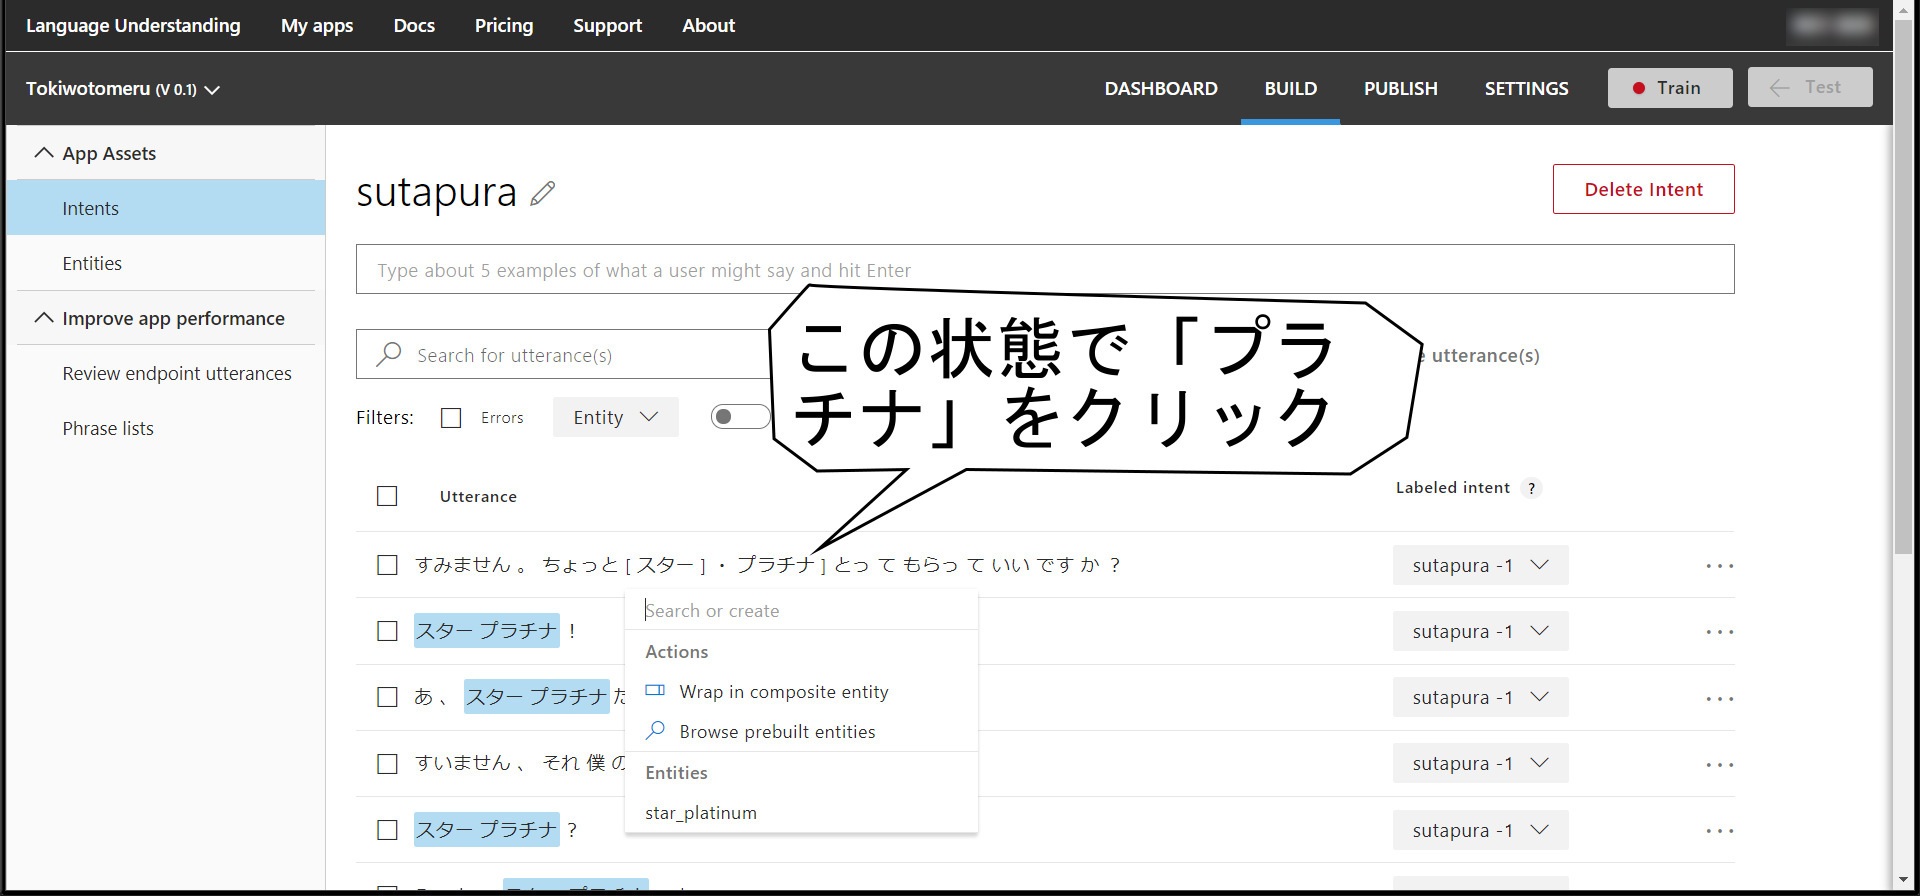Switch to the SETTINGS tab
Screen dimensions: 1920x896
point(1526,88)
